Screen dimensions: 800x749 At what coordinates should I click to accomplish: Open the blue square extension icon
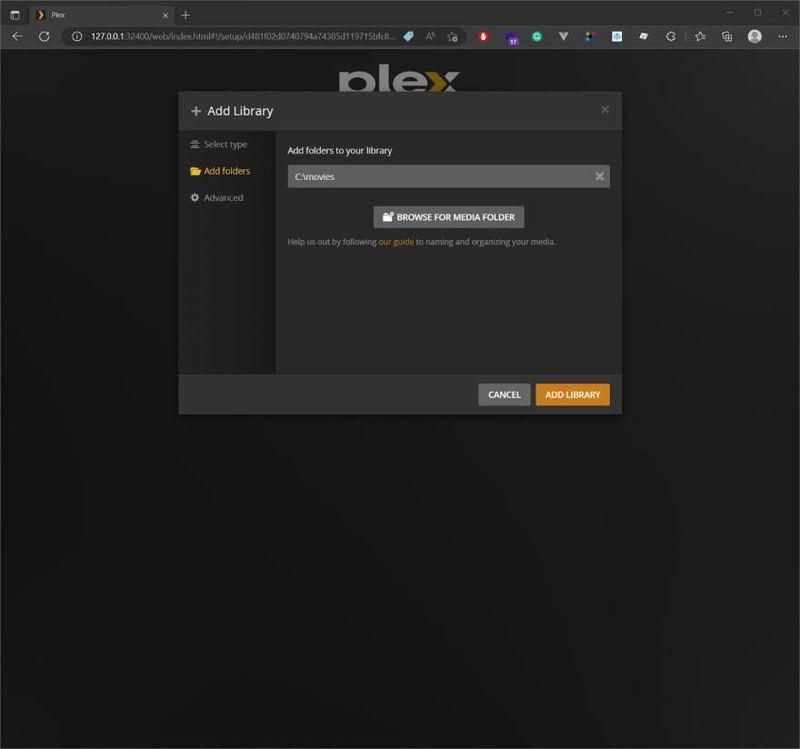pyautogui.click(x=617, y=36)
